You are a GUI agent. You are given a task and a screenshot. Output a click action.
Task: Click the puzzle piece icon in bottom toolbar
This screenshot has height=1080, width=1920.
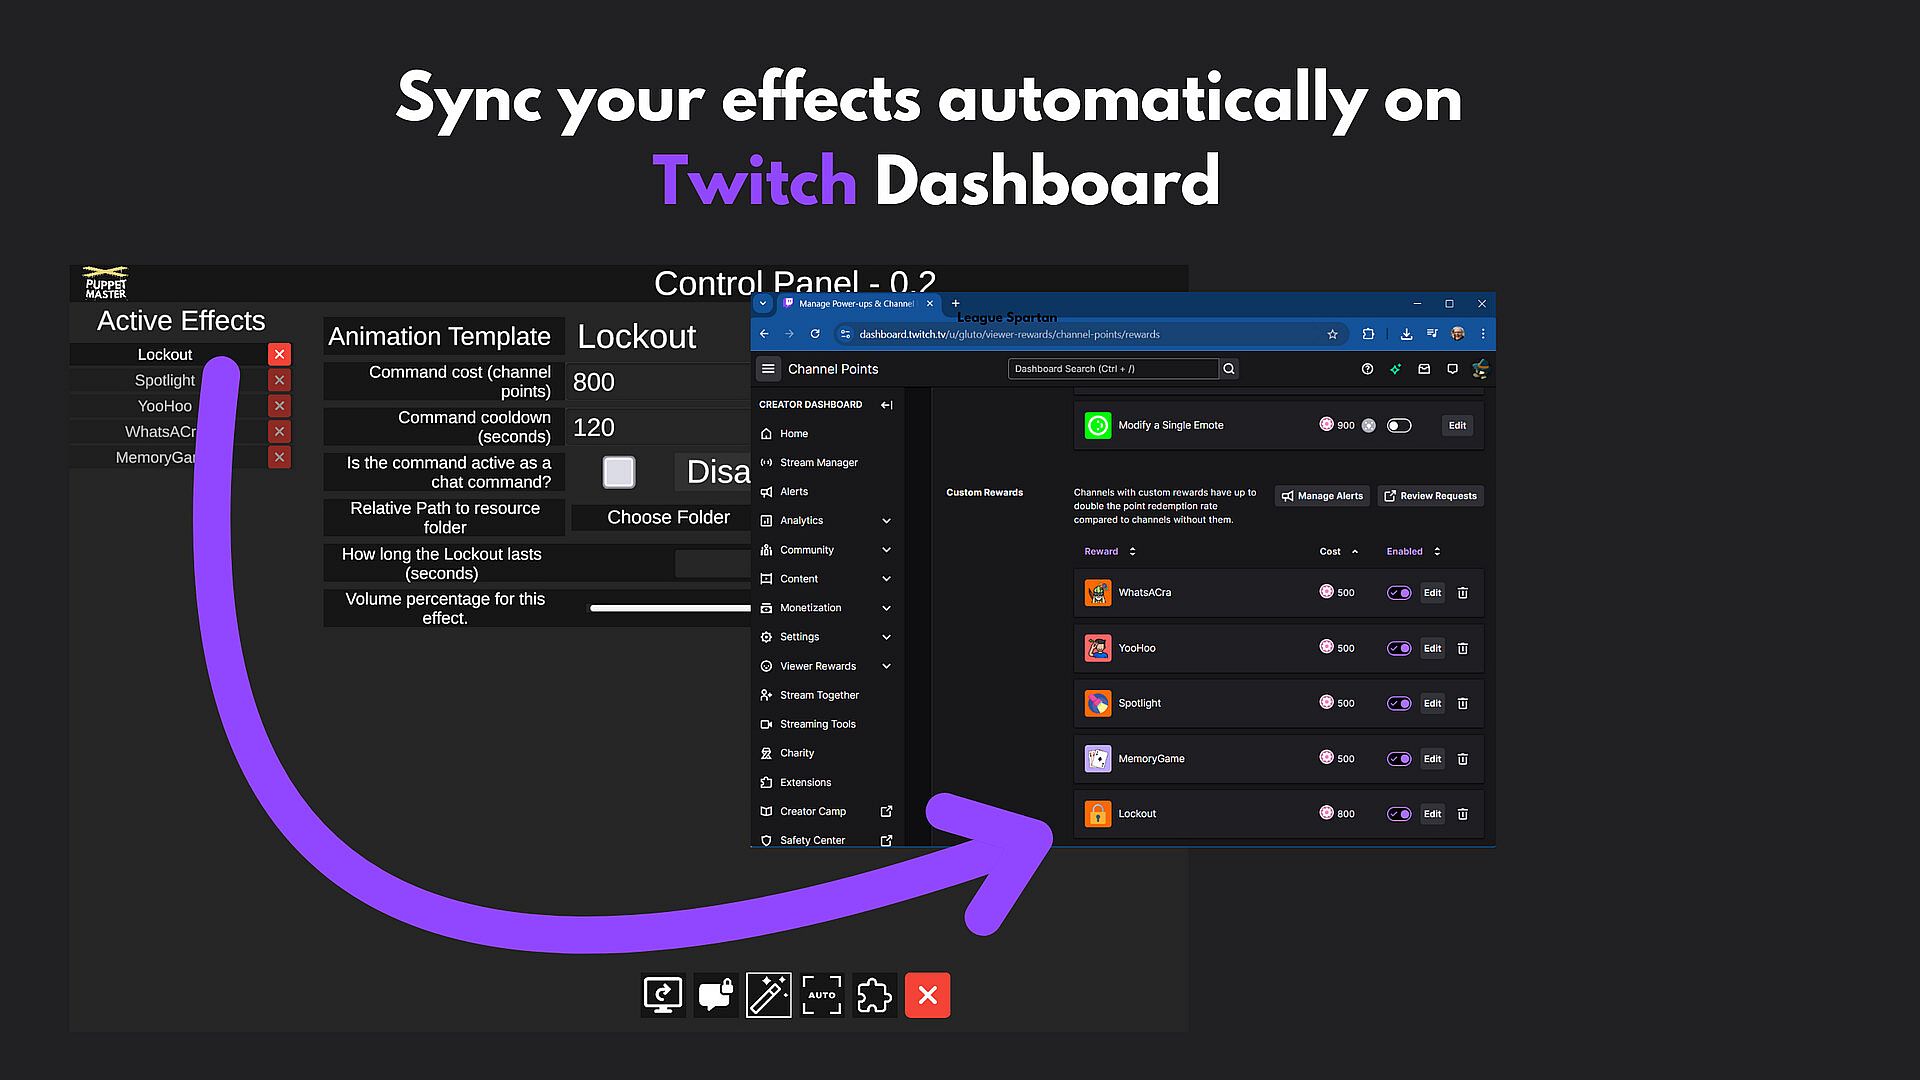pyautogui.click(x=875, y=995)
